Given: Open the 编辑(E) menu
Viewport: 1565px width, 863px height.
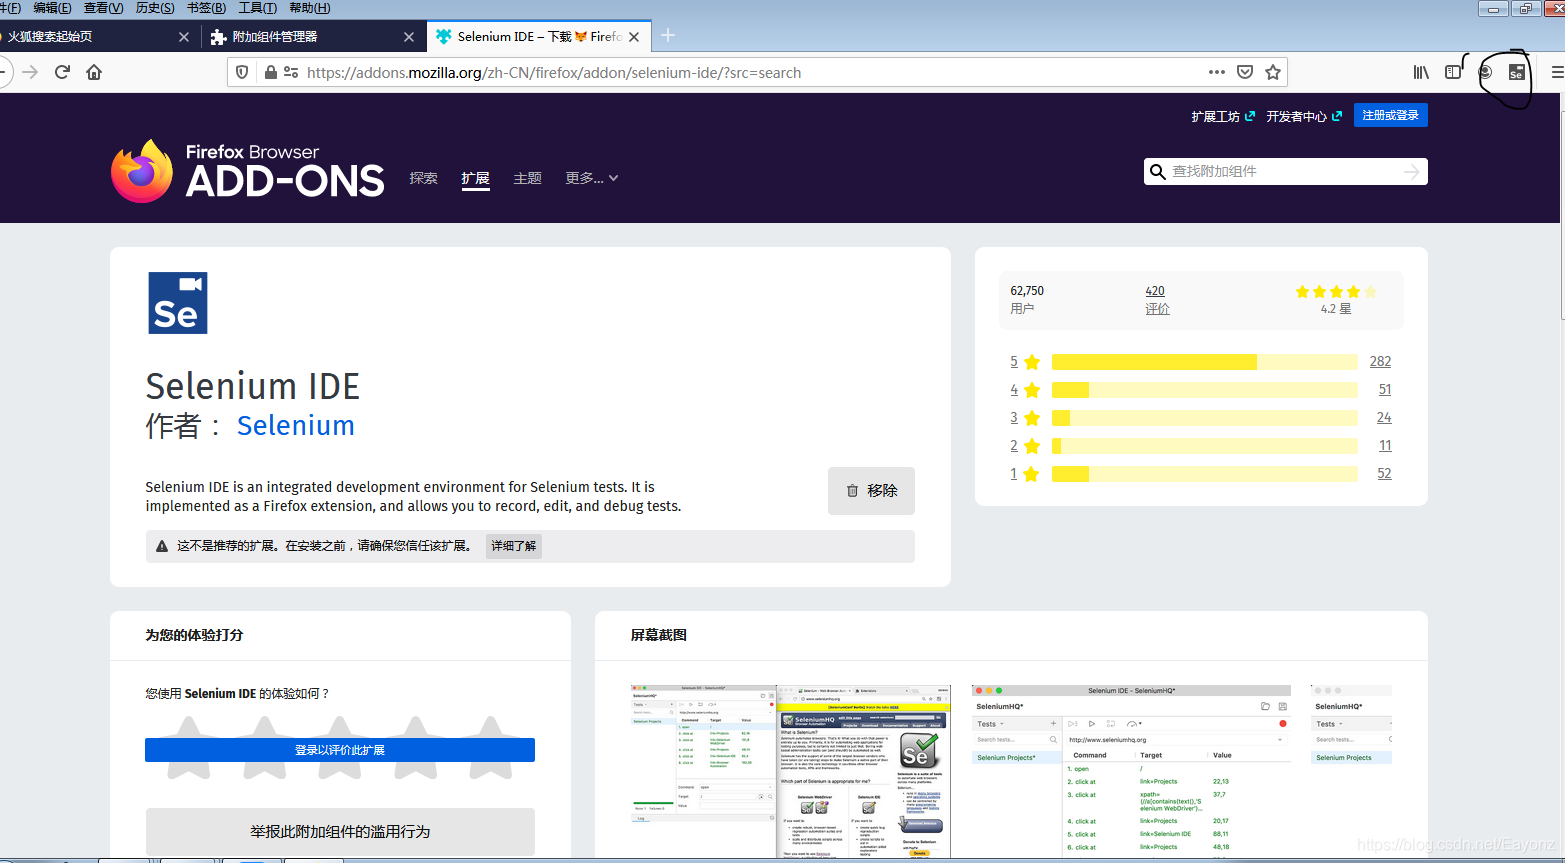Looking at the screenshot, I should 52,8.
